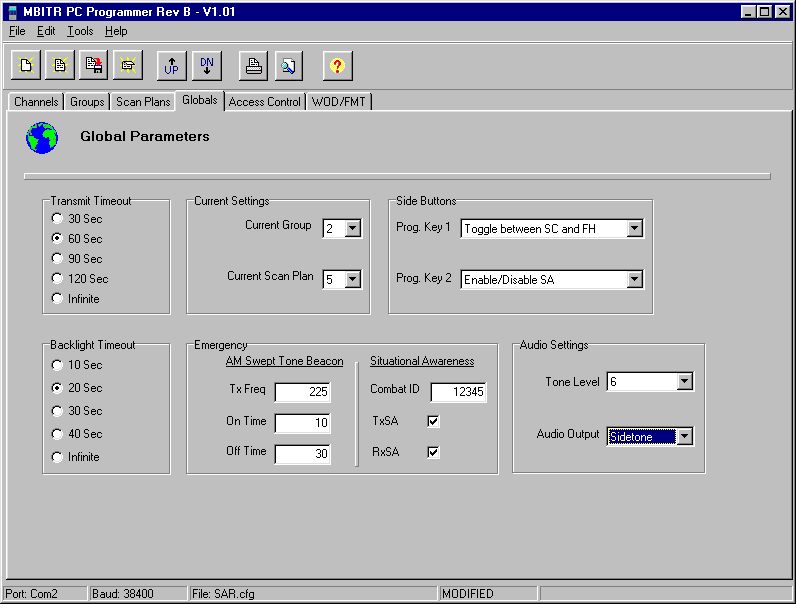
Task: Click the Combat ID input field
Action: 458,392
